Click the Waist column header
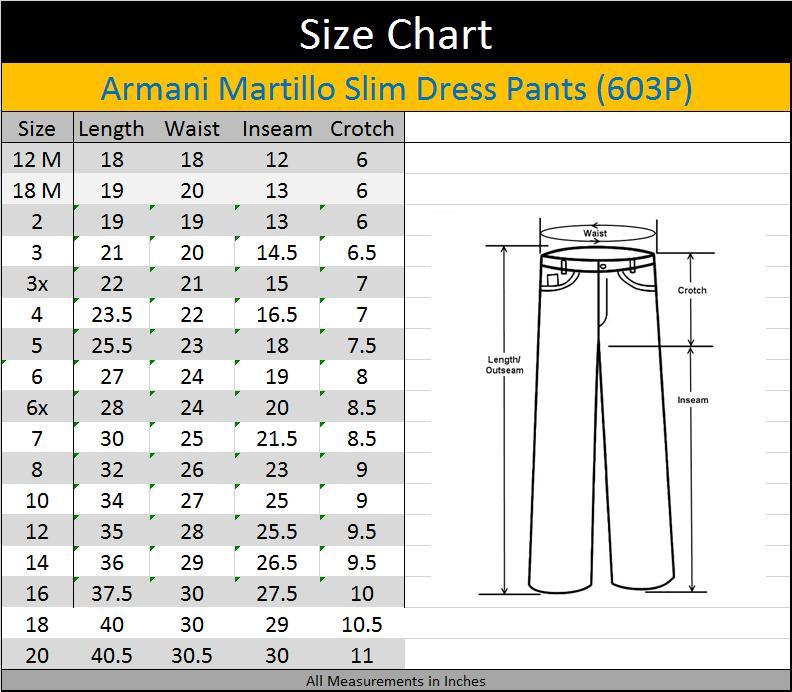The width and height of the screenshot is (792, 692). coord(192,129)
